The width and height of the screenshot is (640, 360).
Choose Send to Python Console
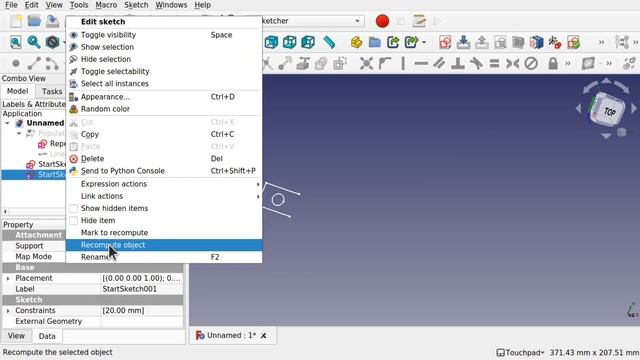(164, 171)
